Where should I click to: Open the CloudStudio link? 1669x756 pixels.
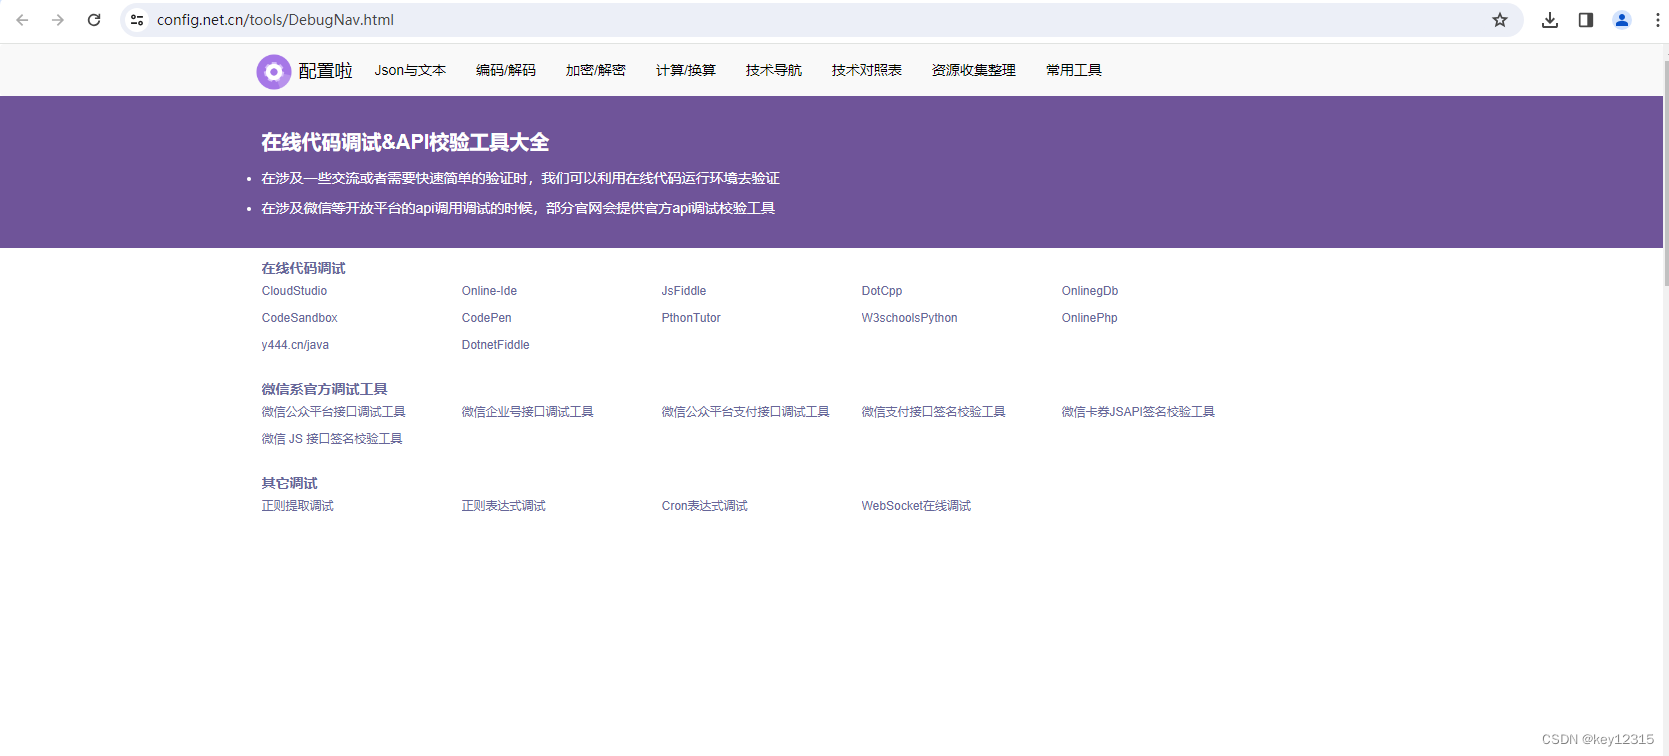(294, 291)
